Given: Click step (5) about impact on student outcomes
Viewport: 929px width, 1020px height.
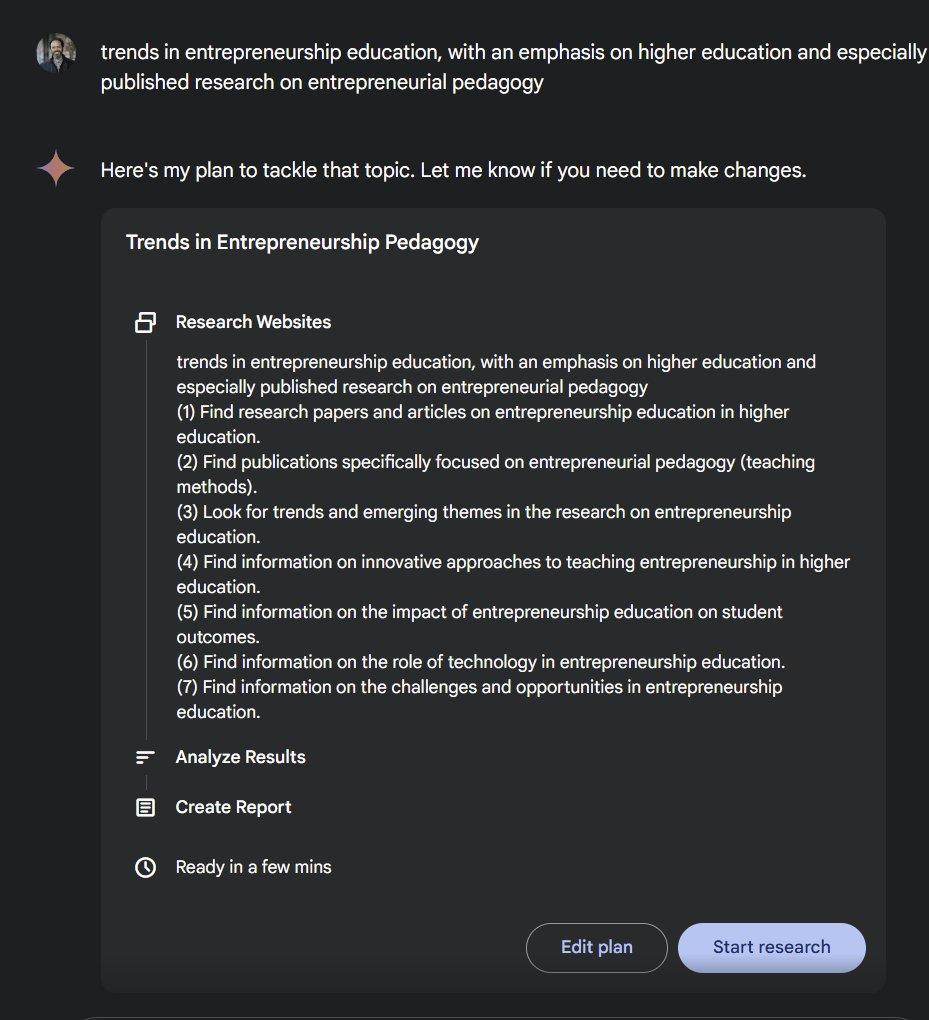Looking at the screenshot, I should 479,624.
